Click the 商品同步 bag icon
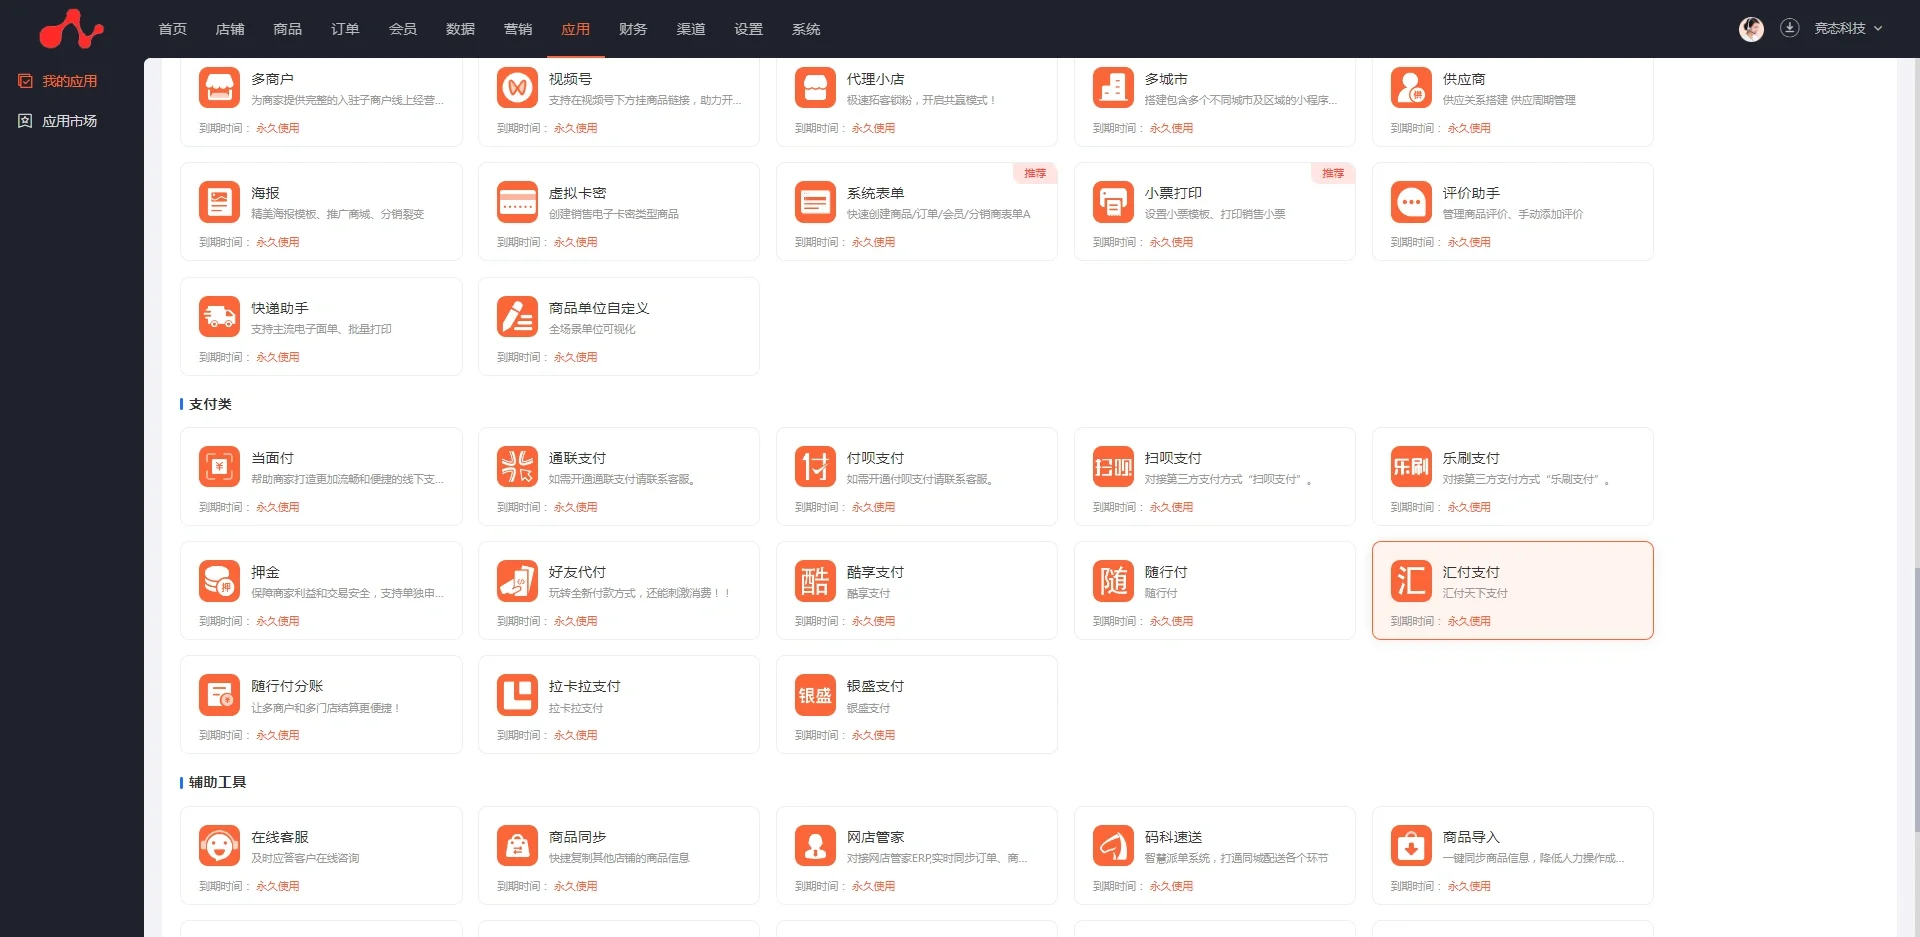Image resolution: width=1920 pixels, height=937 pixels. click(517, 846)
